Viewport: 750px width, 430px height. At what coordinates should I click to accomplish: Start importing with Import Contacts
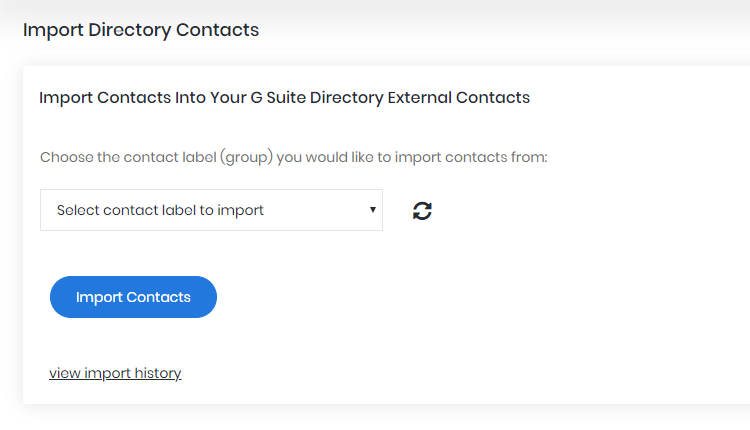(x=133, y=297)
